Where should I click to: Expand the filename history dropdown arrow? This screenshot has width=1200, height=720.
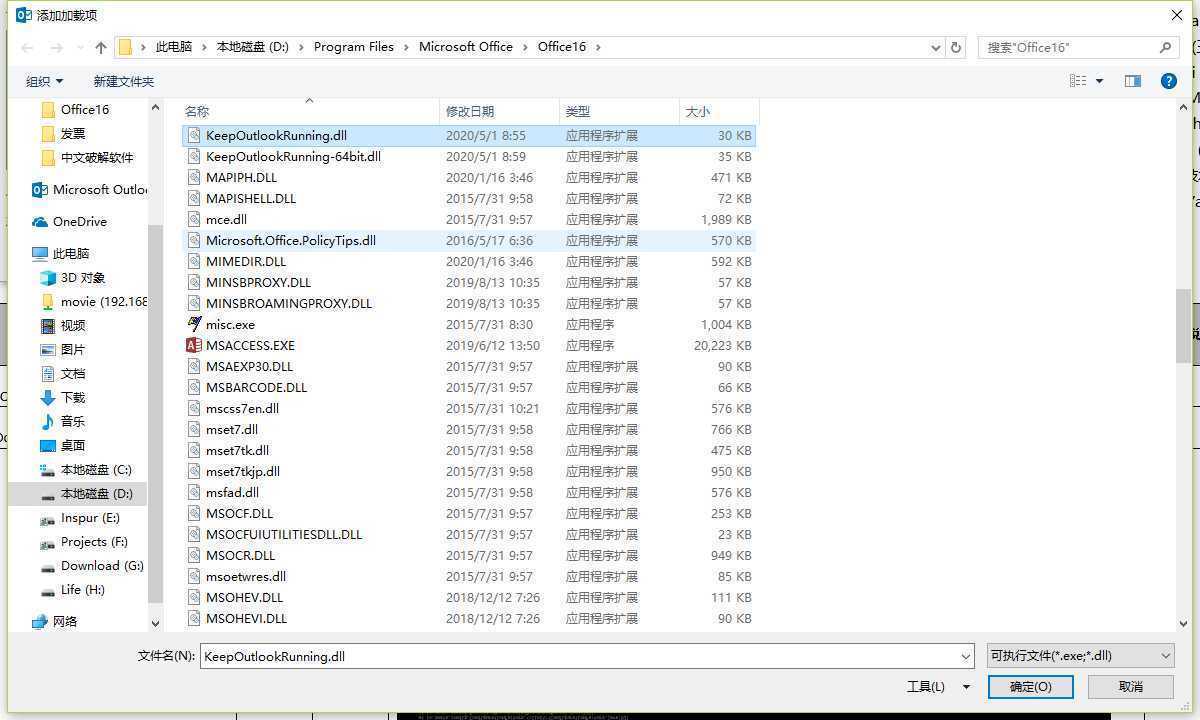(x=966, y=657)
